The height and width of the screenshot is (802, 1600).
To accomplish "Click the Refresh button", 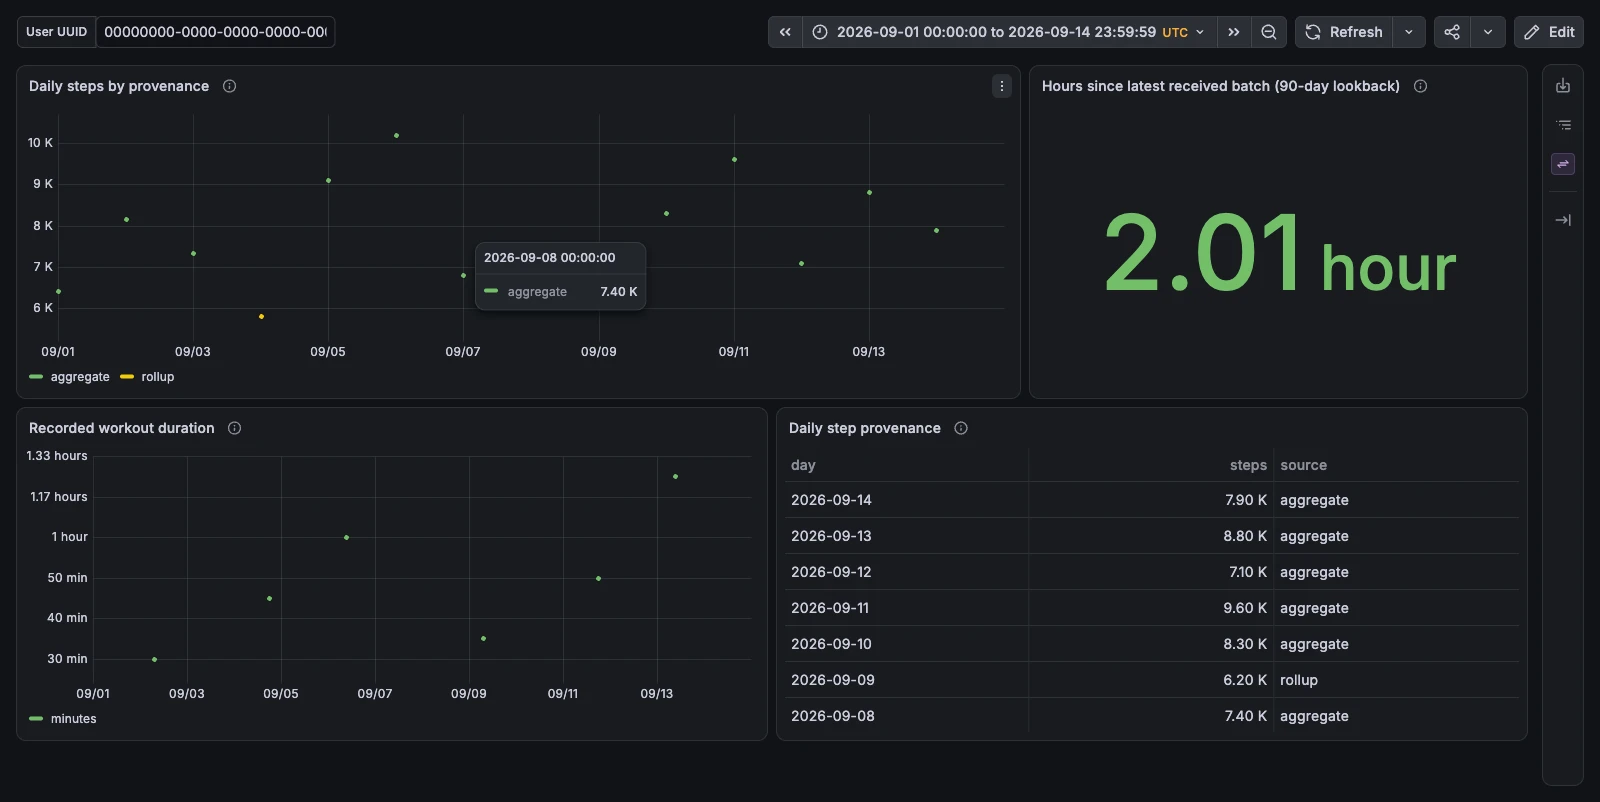I will click(x=1344, y=32).
